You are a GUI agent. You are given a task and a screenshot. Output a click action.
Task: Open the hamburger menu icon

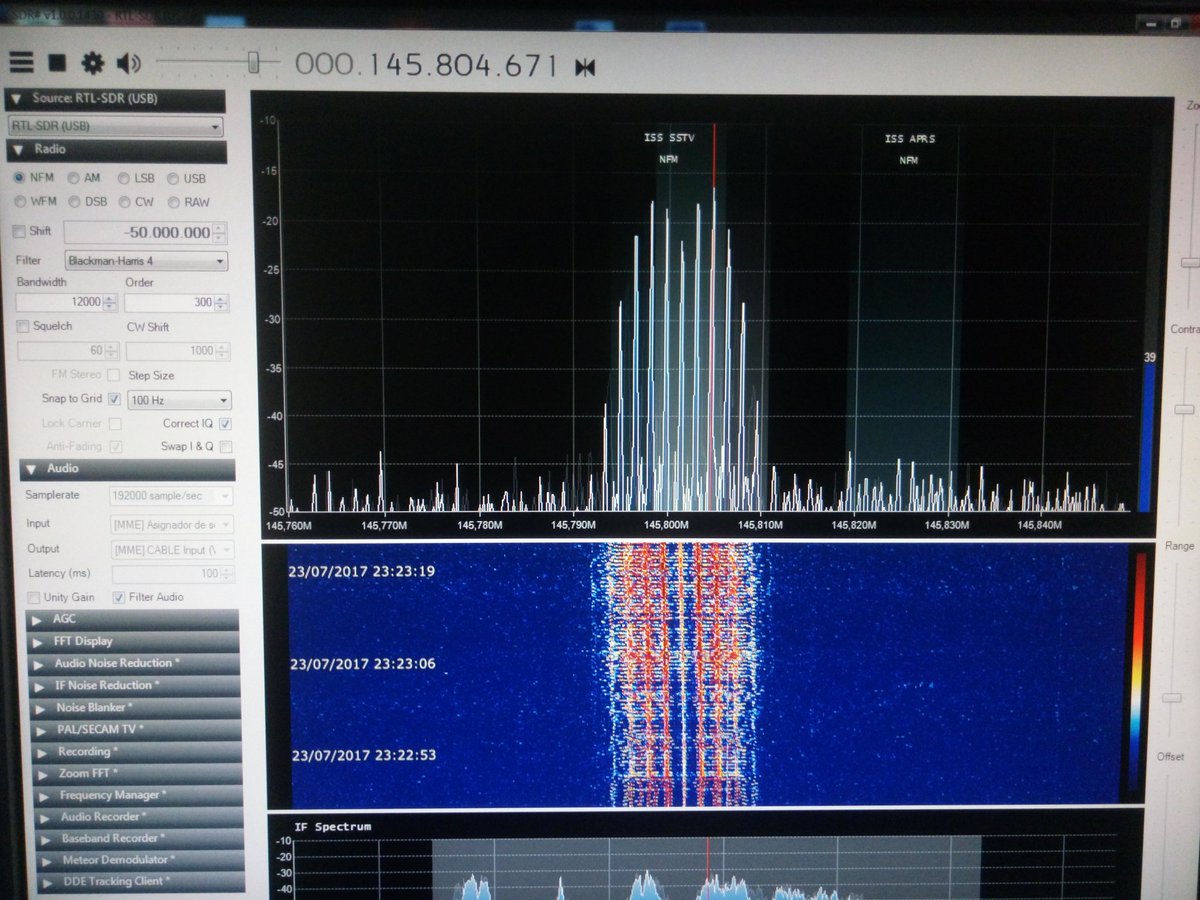click(21, 63)
